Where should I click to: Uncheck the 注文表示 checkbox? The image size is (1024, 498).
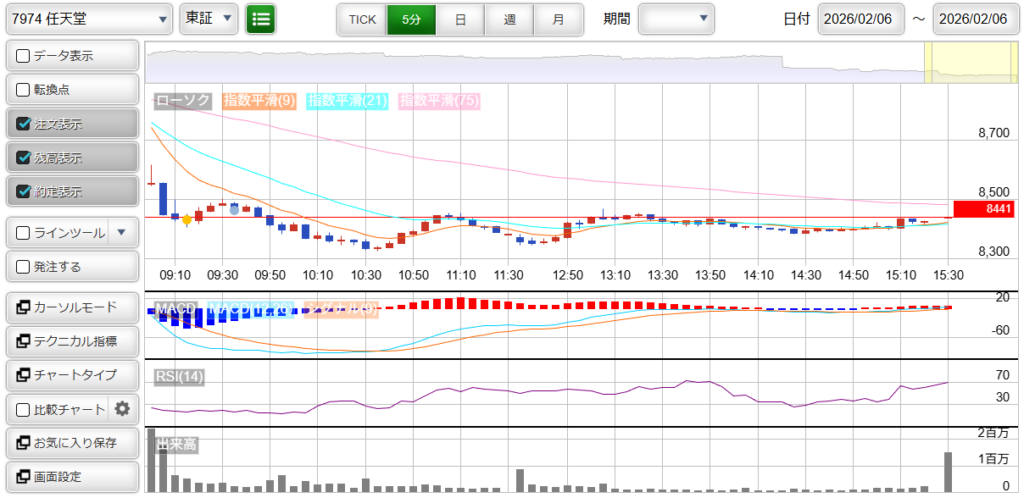[x=24, y=124]
